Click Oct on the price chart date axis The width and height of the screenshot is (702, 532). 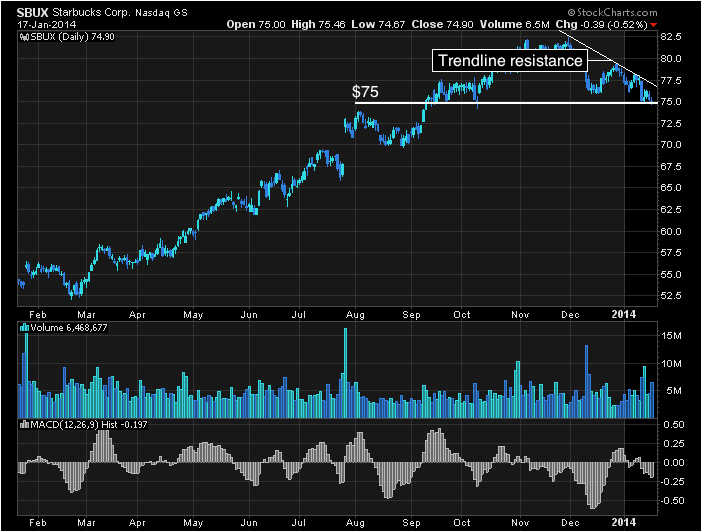(x=462, y=315)
